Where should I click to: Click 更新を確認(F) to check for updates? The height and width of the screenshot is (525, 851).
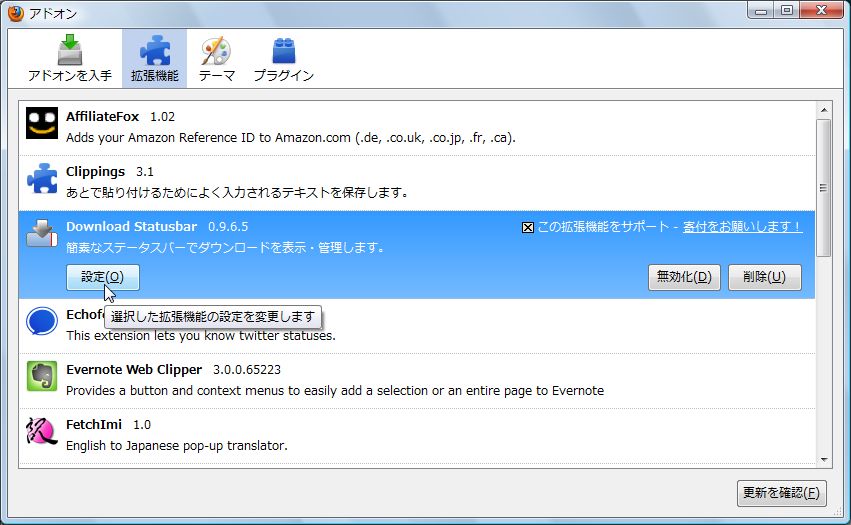(x=782, y=493)
